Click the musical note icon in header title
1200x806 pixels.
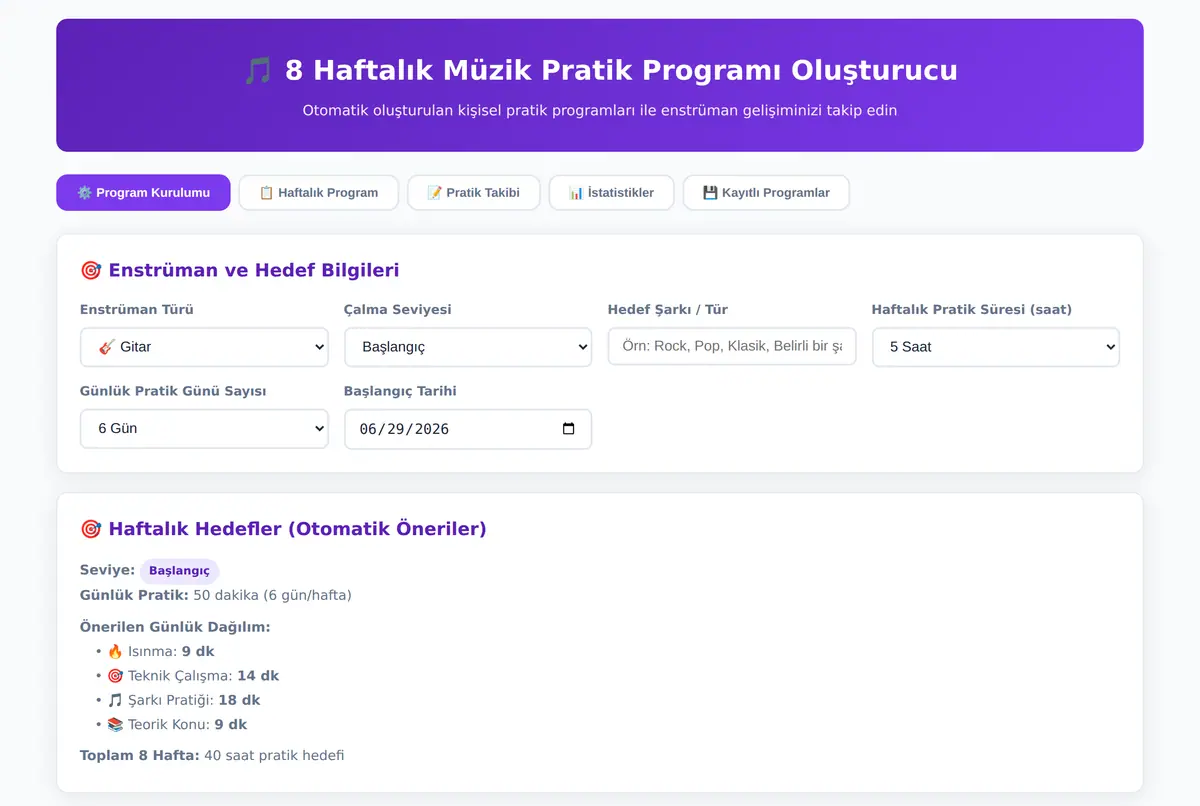[x=258, y=71]
